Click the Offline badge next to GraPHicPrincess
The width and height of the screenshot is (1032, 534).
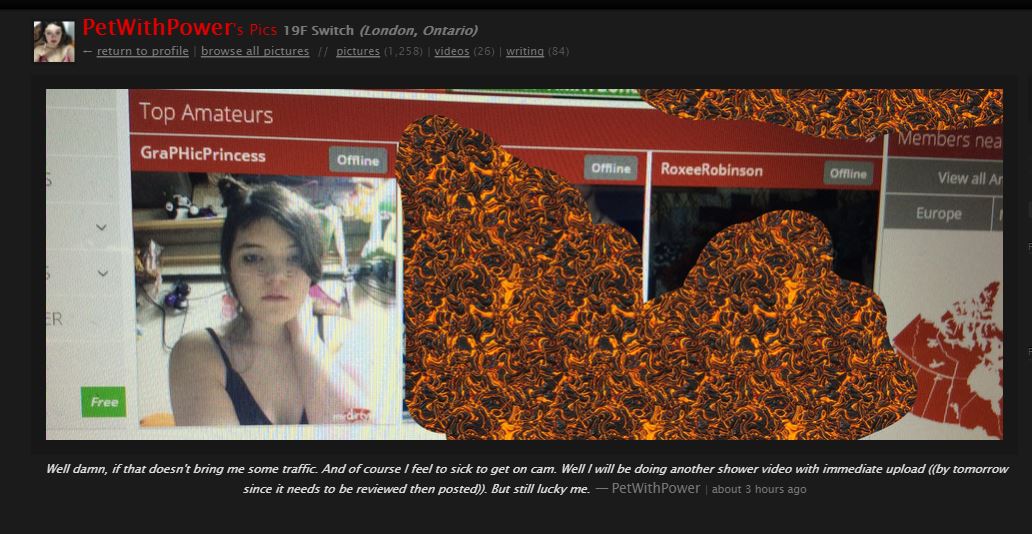(358, 160)
